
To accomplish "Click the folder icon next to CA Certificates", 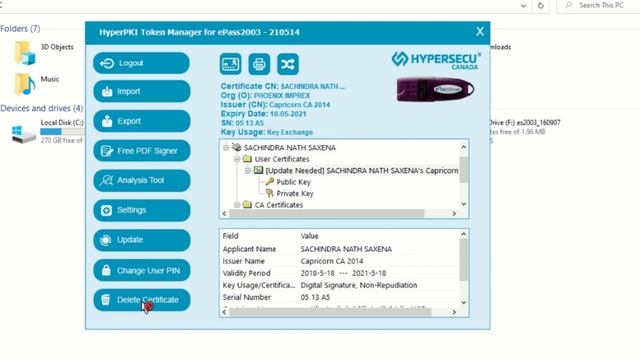I will click(247, 204).
